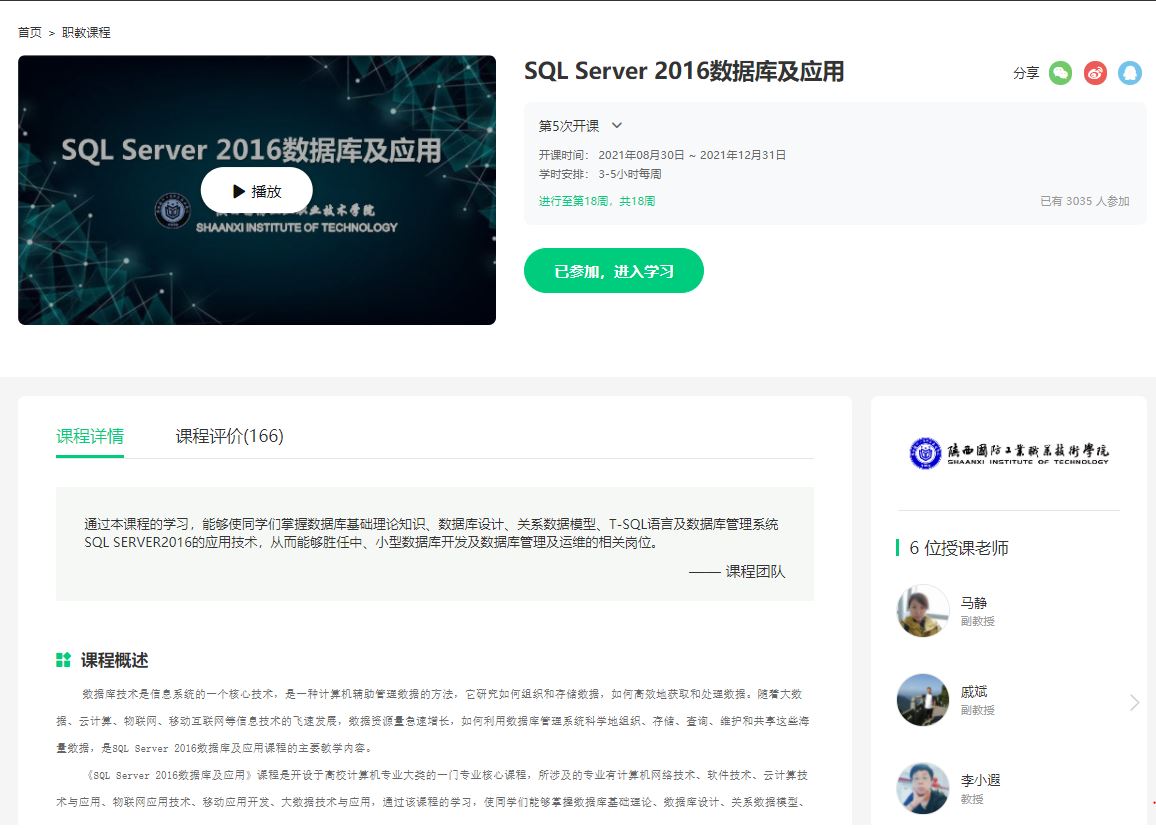Expand the 第5次开课 session dropdown
The width and height of the screenshot is (1156, 828).
tap(616, 126)
